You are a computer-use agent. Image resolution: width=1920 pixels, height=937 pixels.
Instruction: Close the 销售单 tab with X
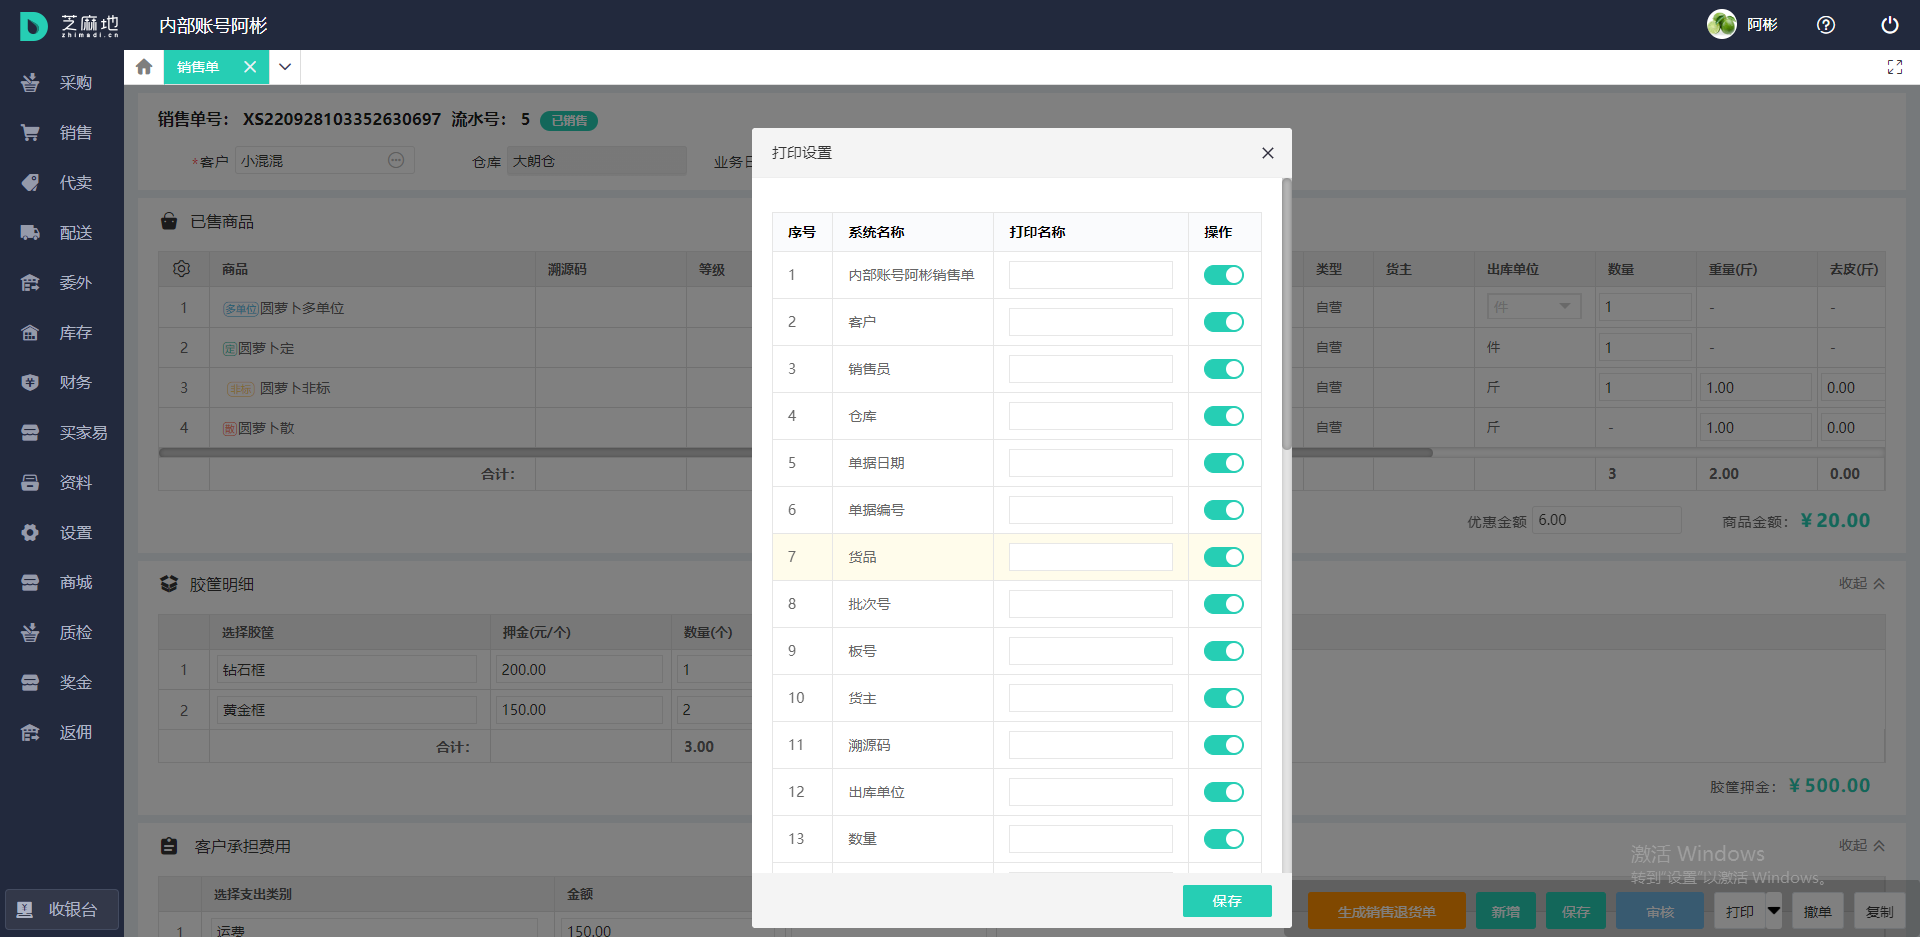coord(250,67)
